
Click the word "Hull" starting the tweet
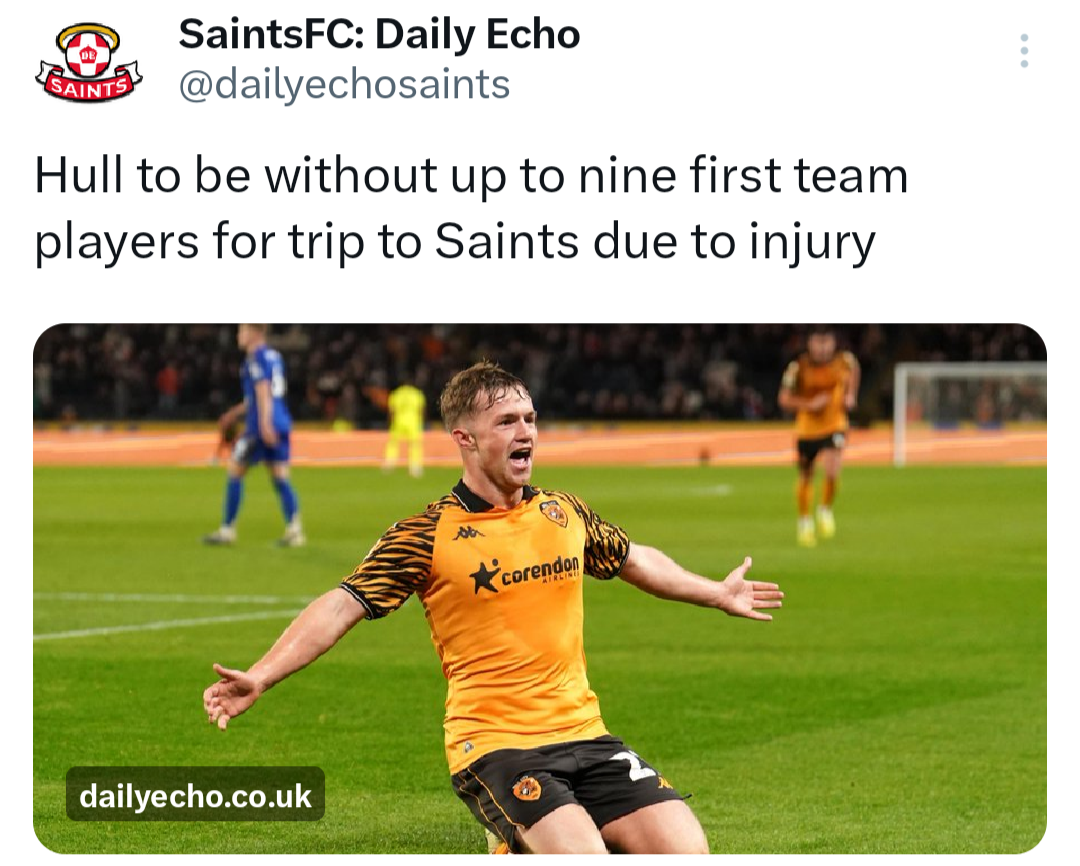(80, 175)
